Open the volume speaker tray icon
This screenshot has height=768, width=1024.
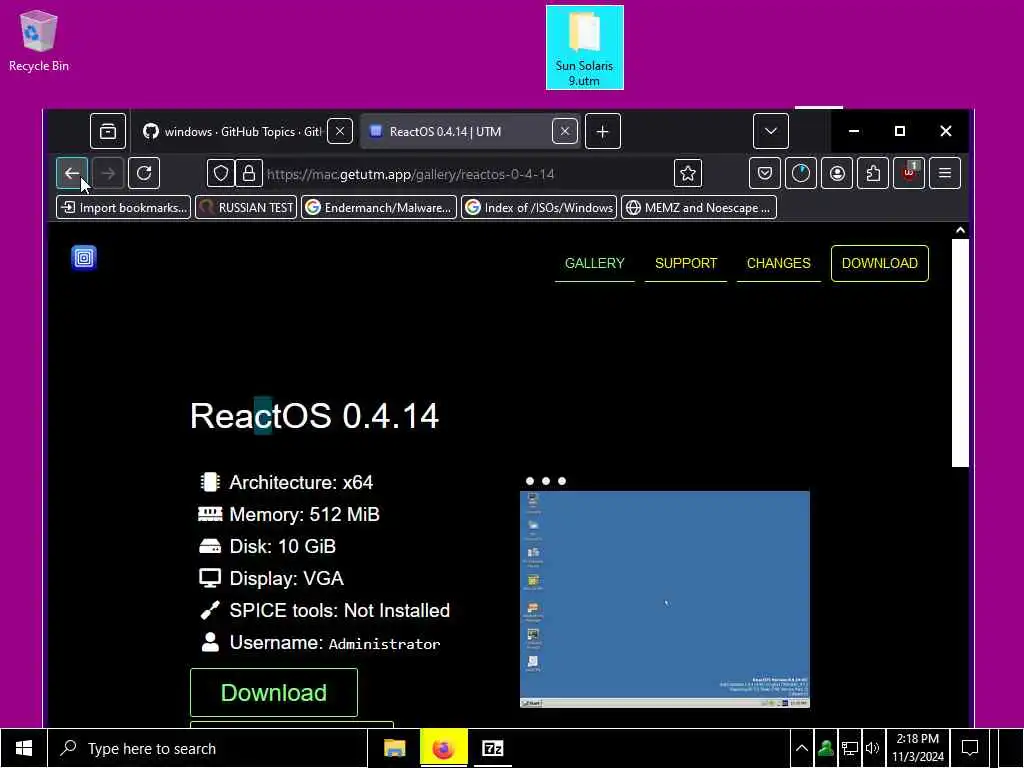(x=872, y=748)
